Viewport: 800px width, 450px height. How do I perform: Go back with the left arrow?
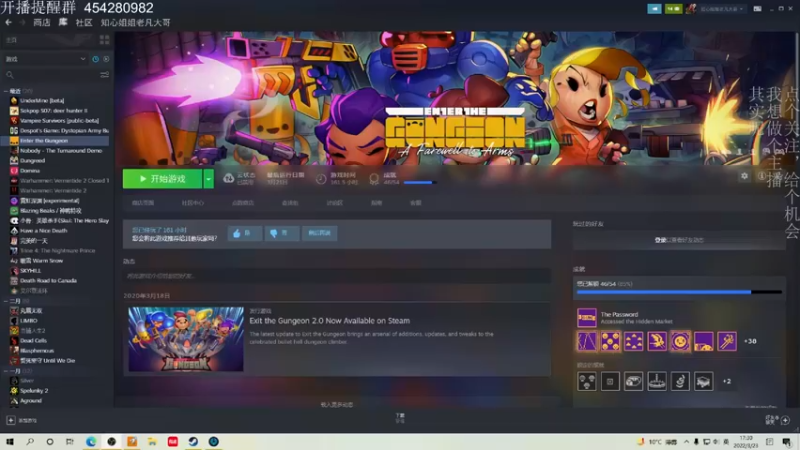(8, 22)
